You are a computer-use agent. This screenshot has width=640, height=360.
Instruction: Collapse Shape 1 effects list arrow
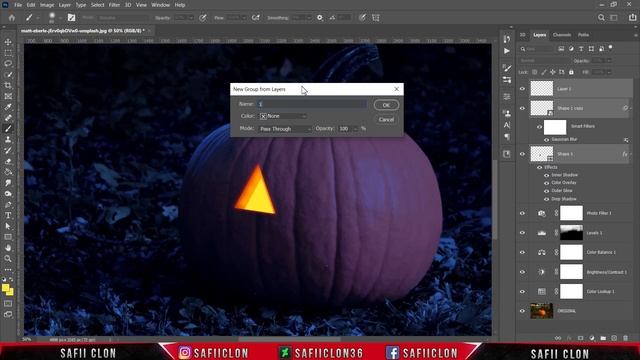tap(631, 154)
